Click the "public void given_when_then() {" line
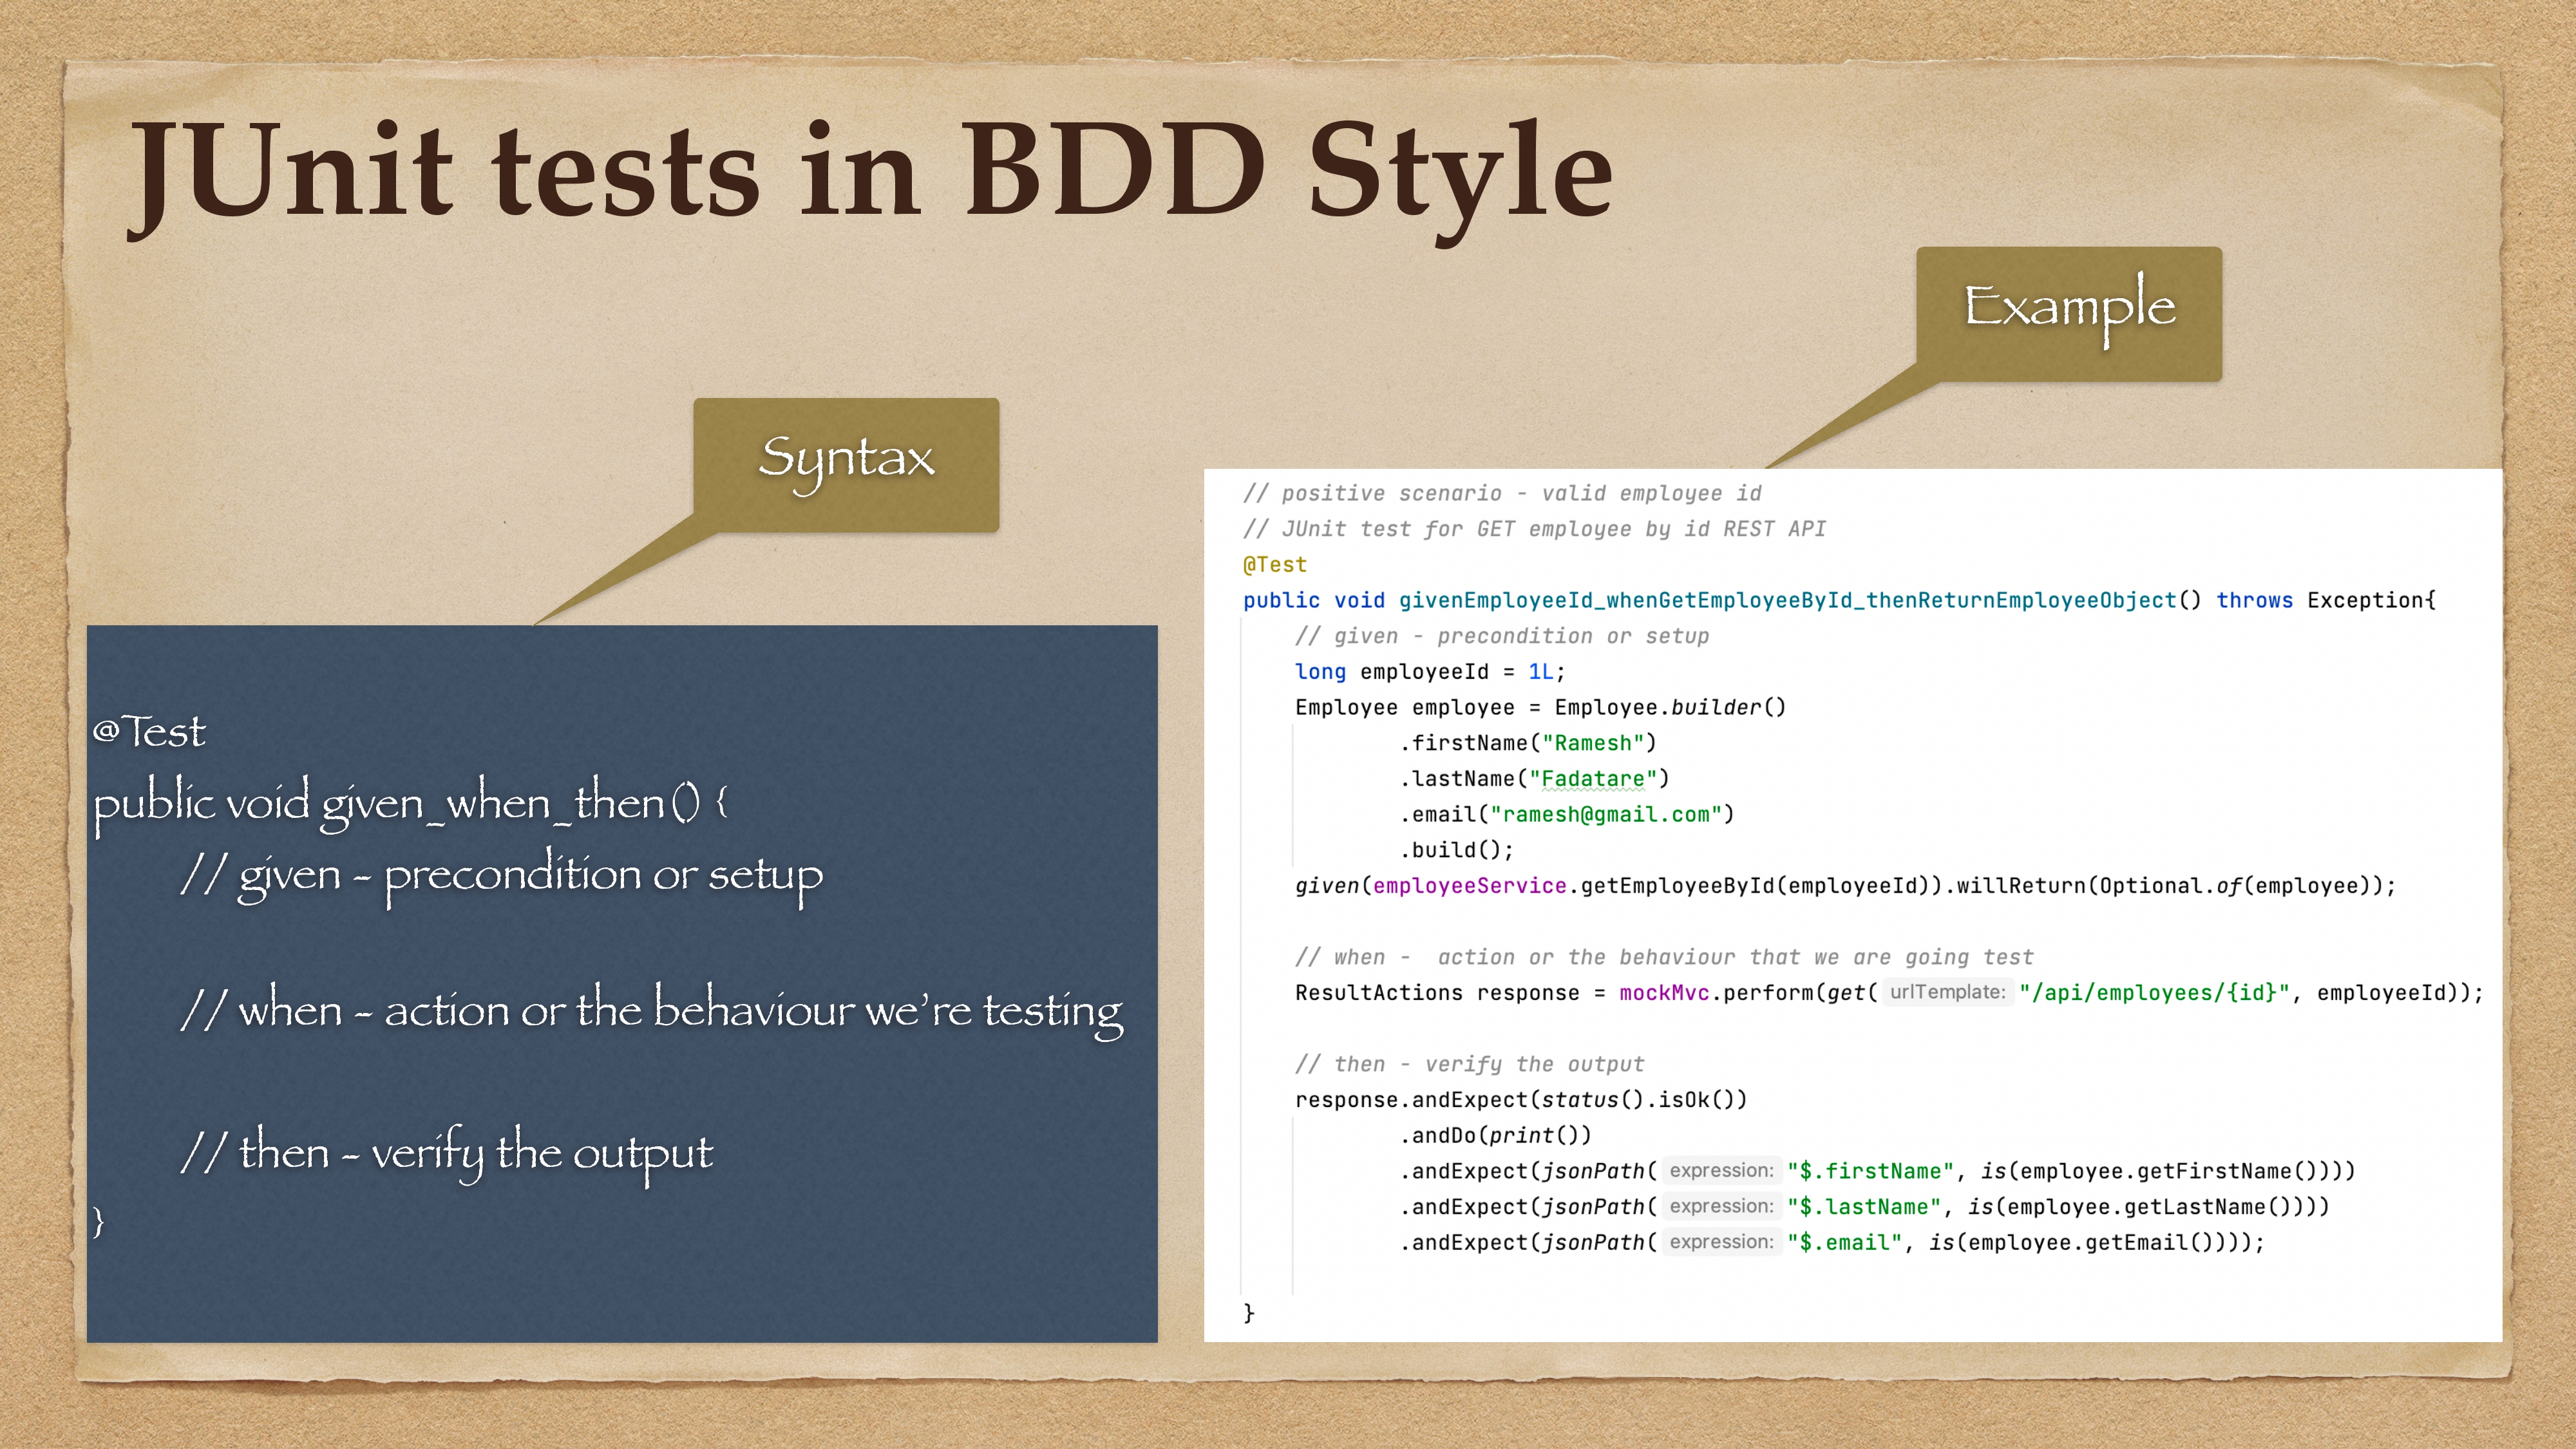This screenshot has width=2576, height=1449. 411,805
